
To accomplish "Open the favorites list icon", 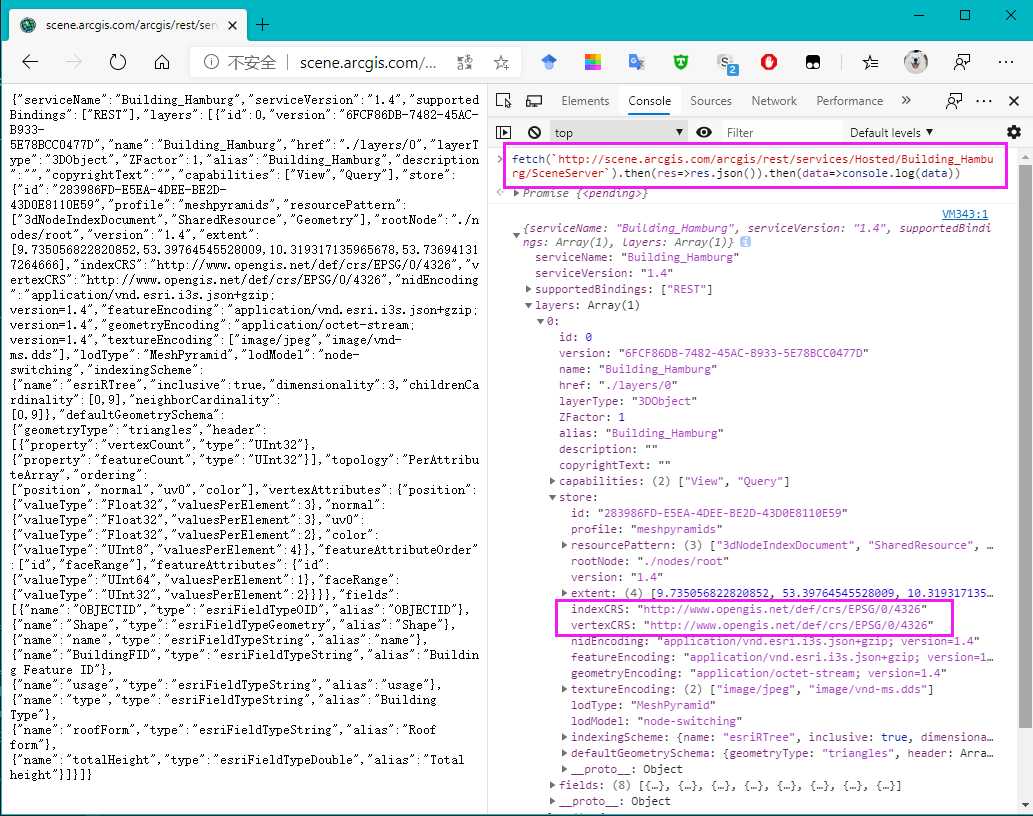I will tap(870, 62).
